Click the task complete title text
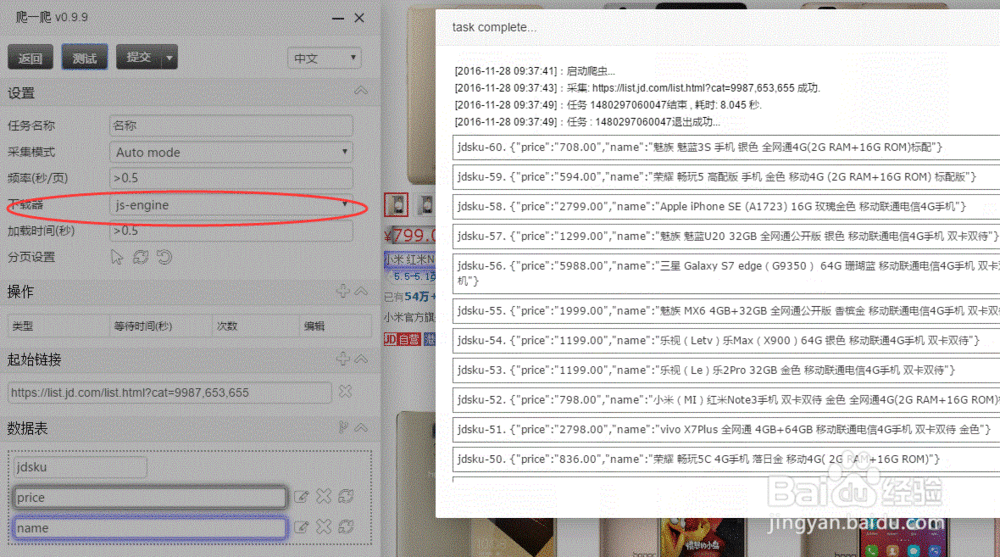1000x557 pixels. tap(494, 27)
